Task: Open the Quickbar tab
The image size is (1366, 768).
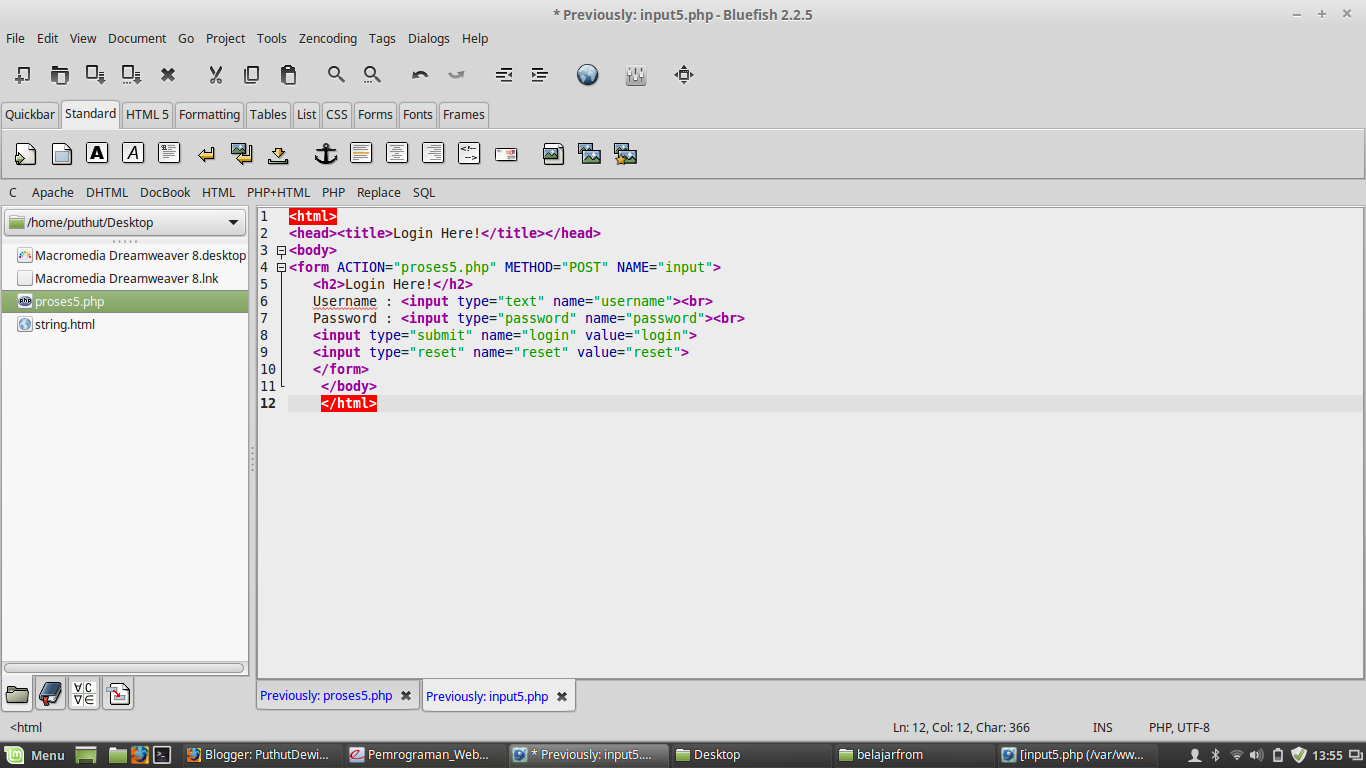Action: [30, 115]
